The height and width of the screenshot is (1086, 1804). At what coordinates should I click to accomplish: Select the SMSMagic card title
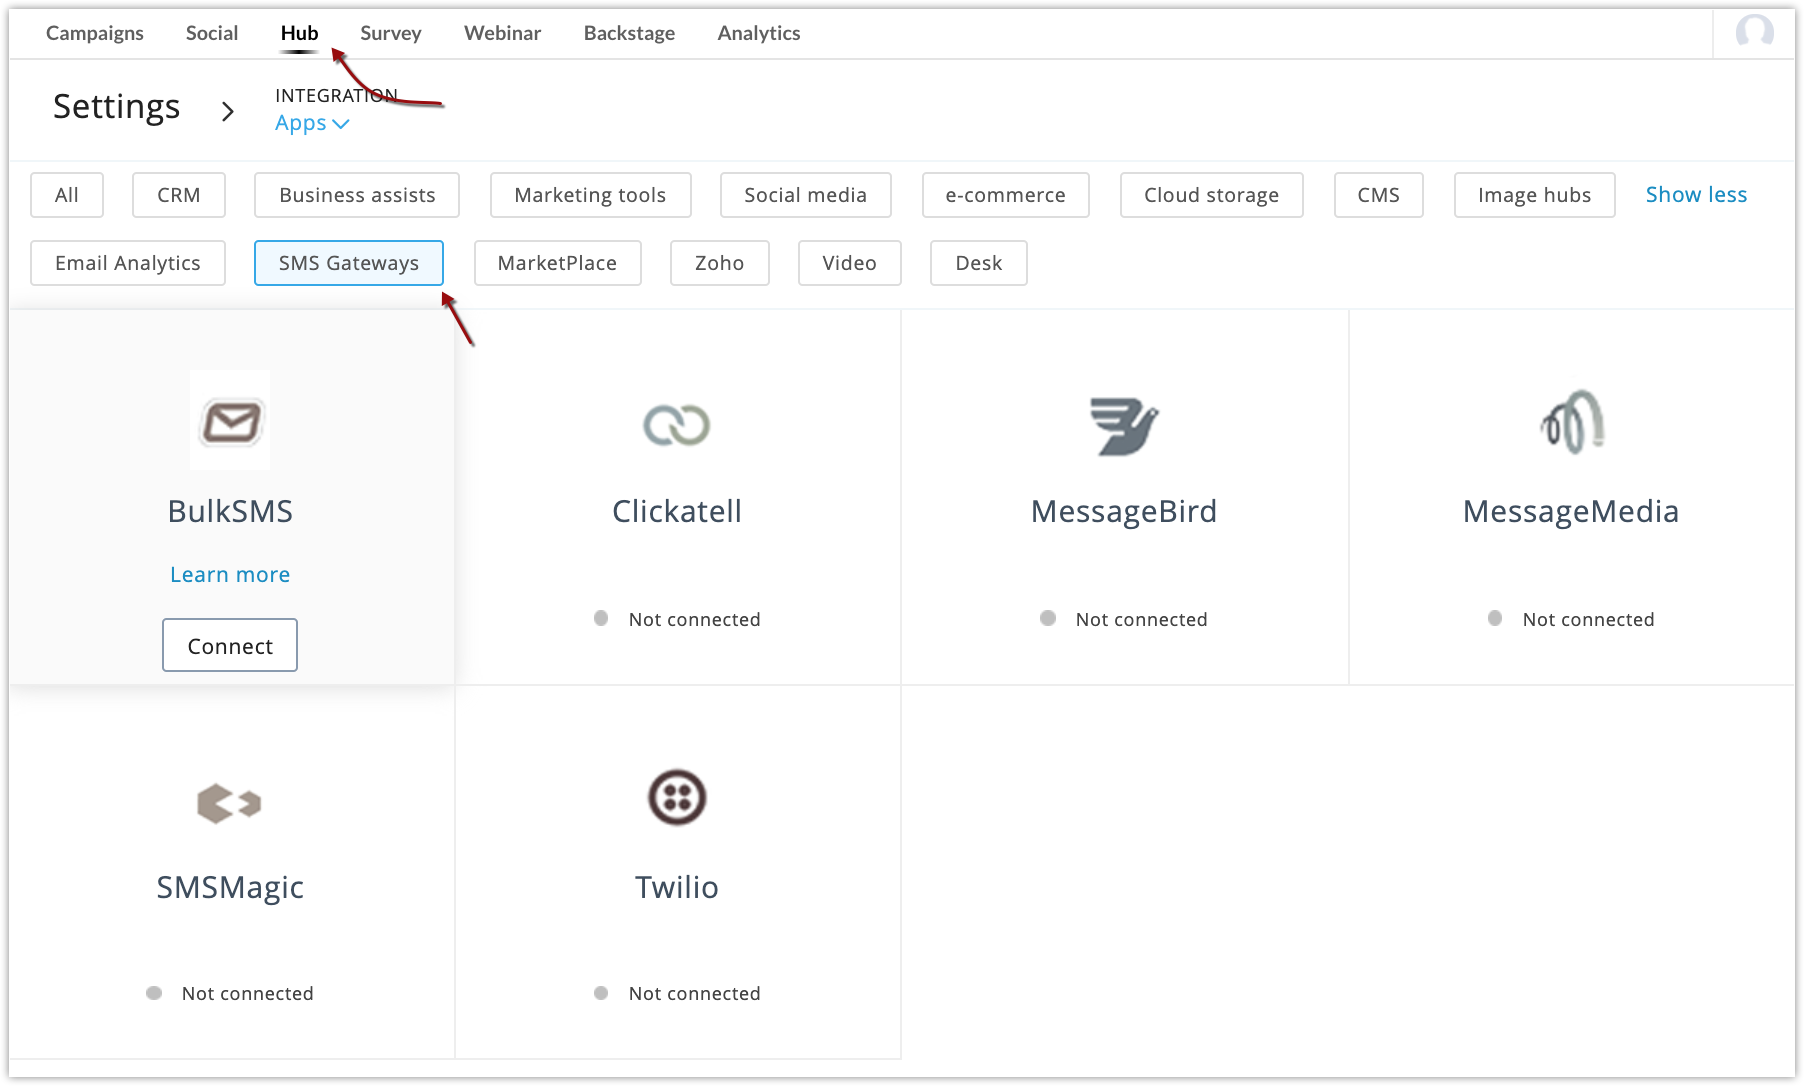(x=230, y=887)
